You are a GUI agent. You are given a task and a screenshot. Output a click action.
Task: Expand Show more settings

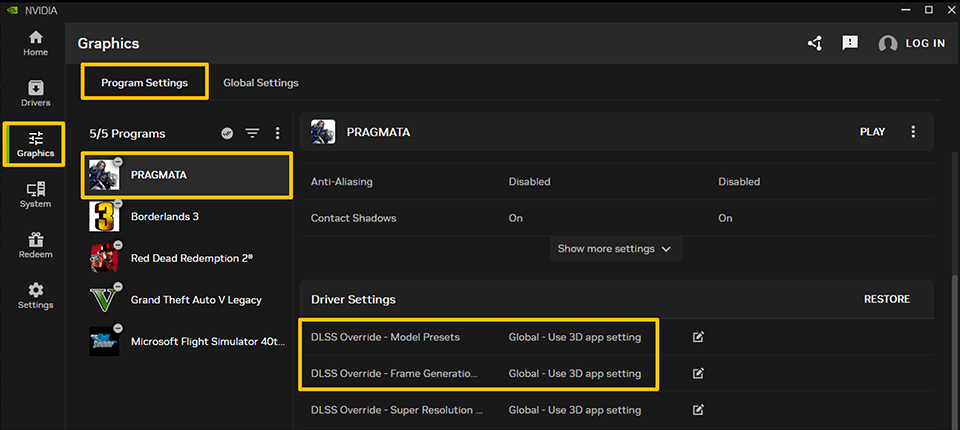615,249
